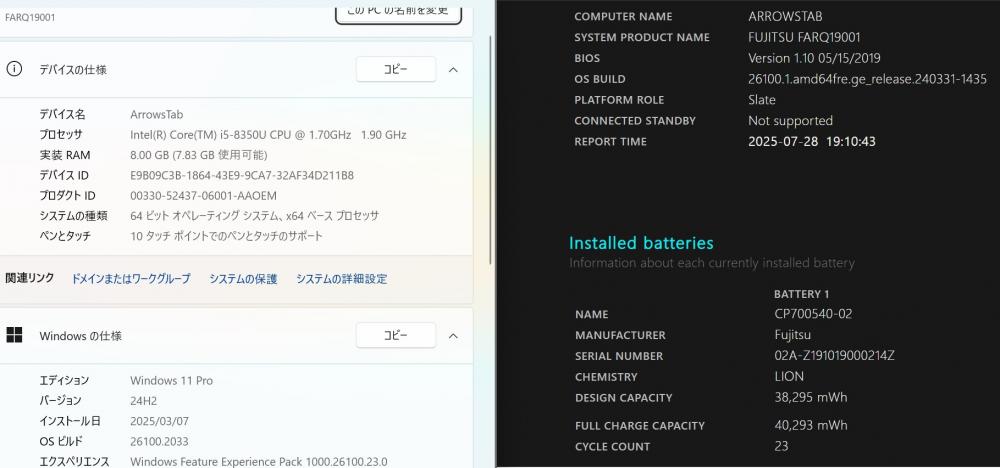Click the この PC の名前を変更 rename button
1000x468 pixels.
[x=398, y=11]
